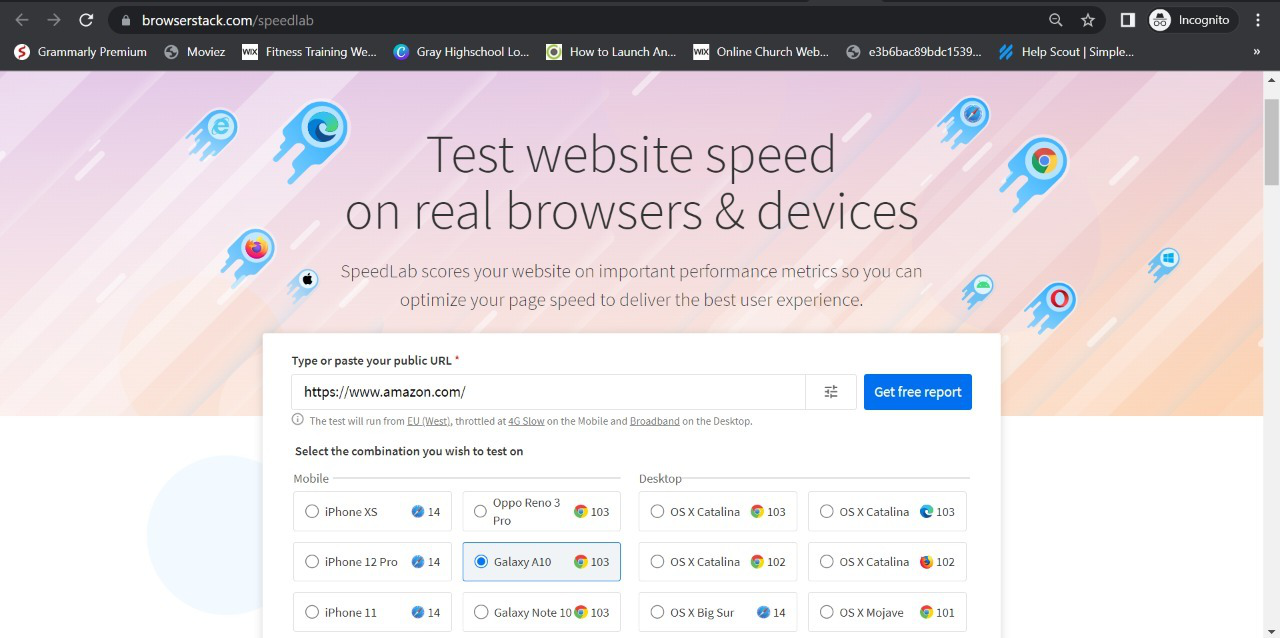Click Edge icon in OS X Catalina 103 row
The width and height of the screenshot is (1280, 638).
pyautogui.click(x=926, y=511)
